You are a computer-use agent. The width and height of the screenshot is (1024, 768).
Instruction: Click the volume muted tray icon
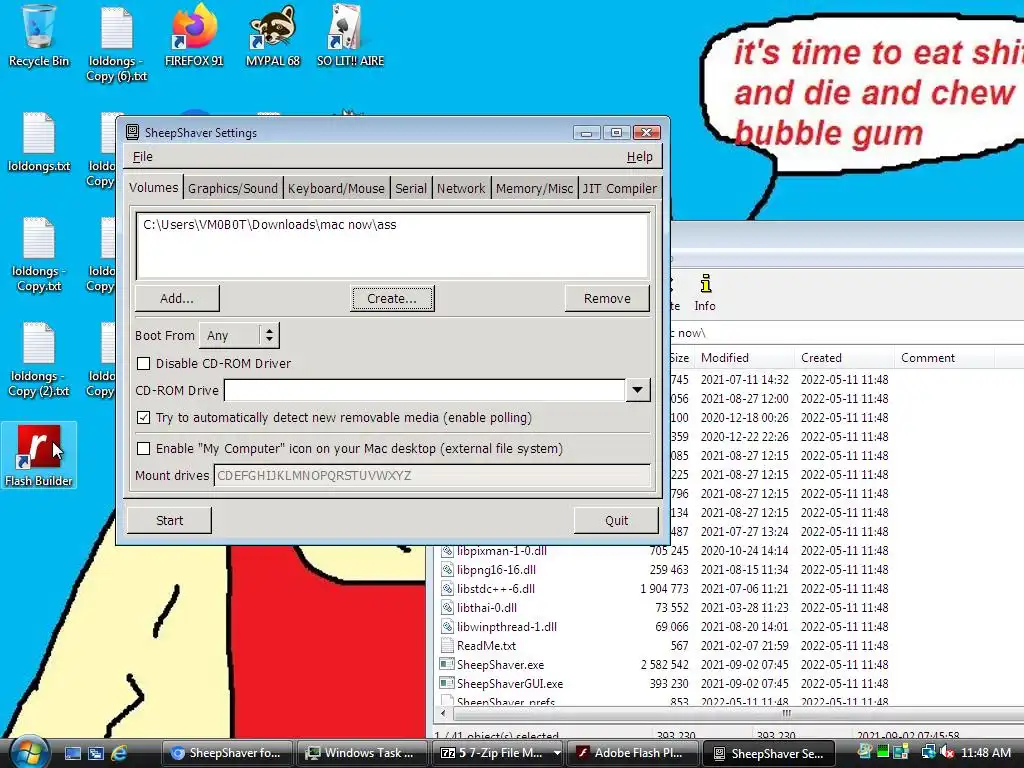[947, 752]
